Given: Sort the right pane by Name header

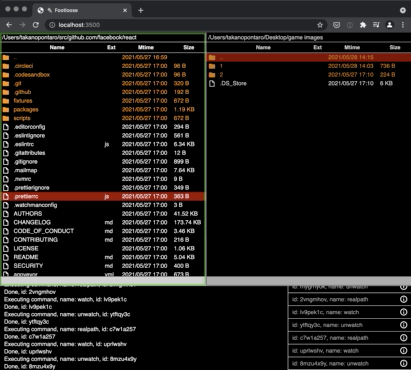Looking at the screenshot, I should pos(263,47).
